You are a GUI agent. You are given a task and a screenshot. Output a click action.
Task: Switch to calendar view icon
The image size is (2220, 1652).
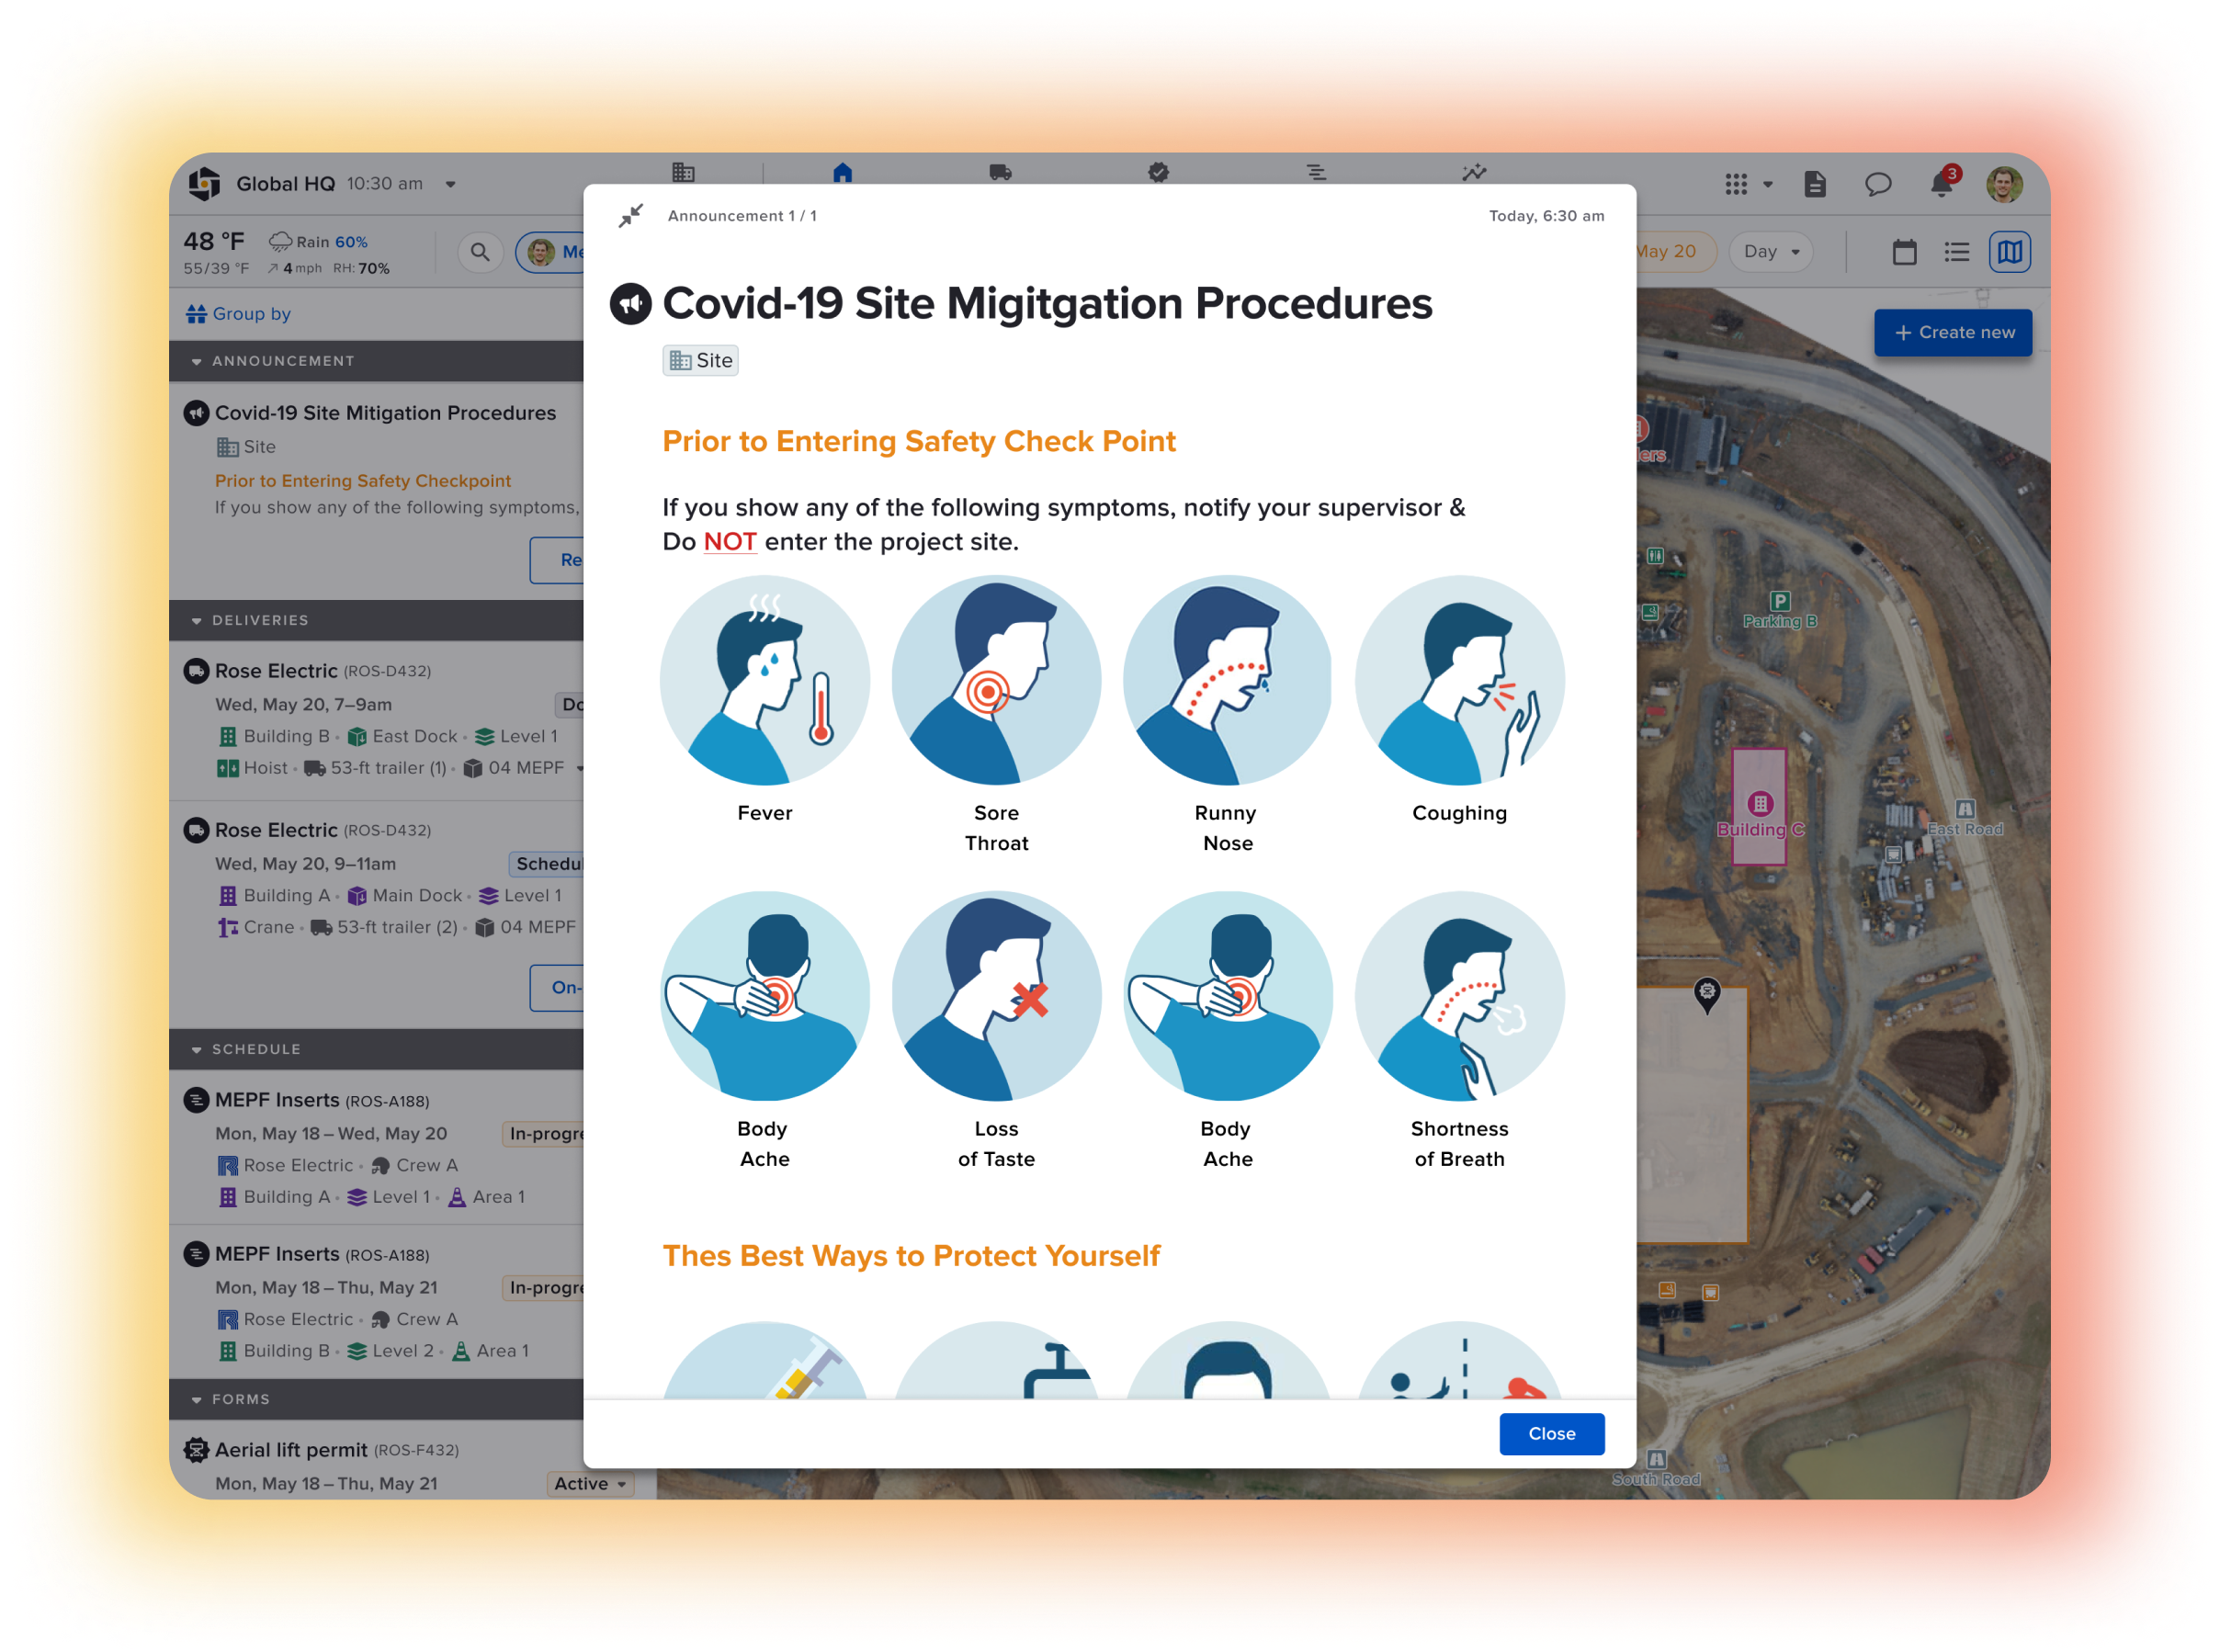point(1904,252)
